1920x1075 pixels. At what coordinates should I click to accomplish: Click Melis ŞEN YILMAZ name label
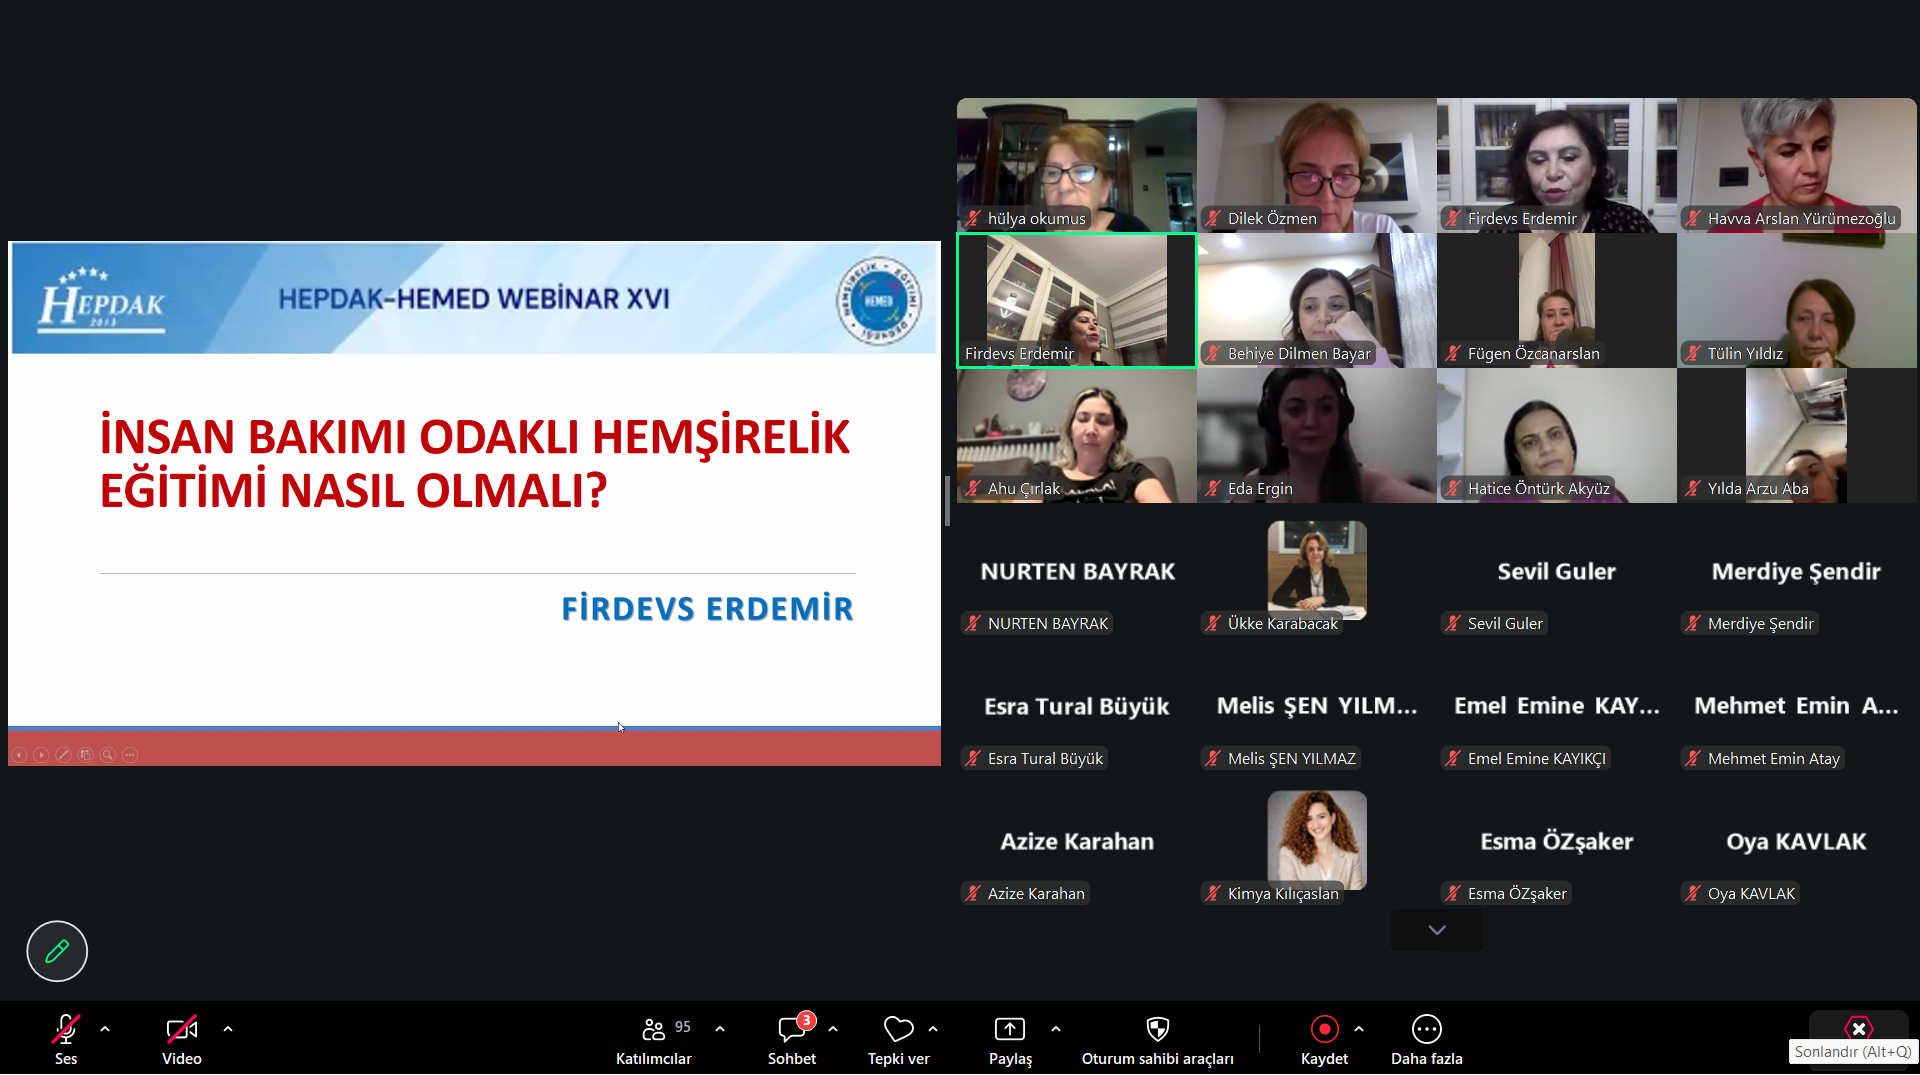click(x=1281, y=758)
